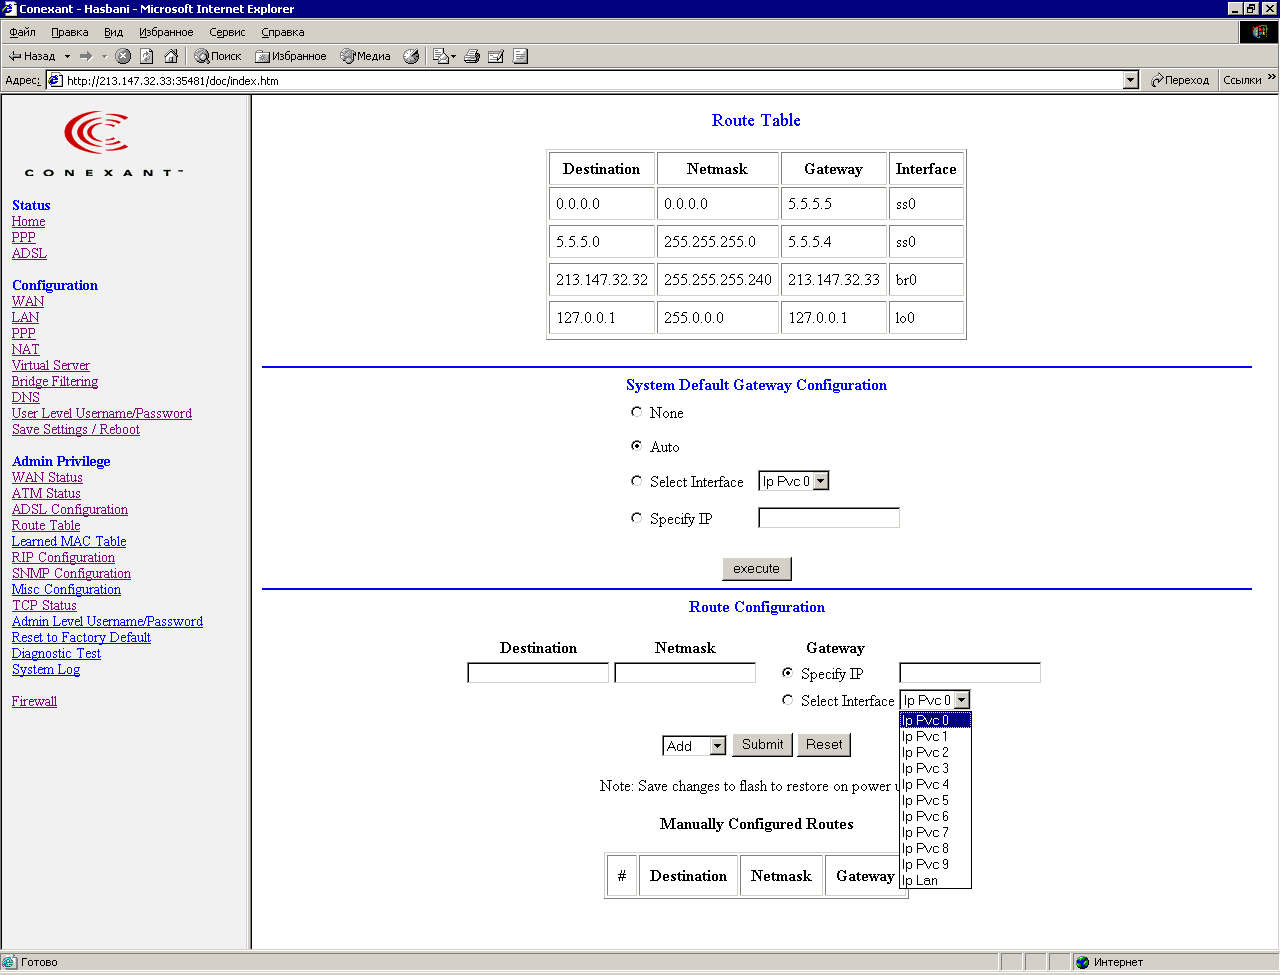This screenshot has width=1280, height=975.
Task: Click the br0 interface cell
Action: 926,280
